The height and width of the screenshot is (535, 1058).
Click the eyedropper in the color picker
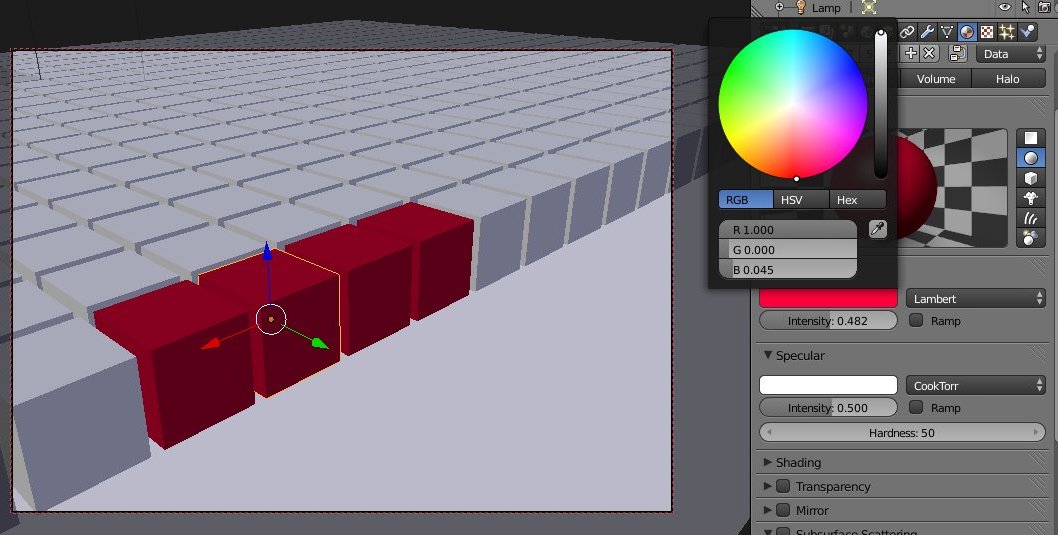coord(877,229)
